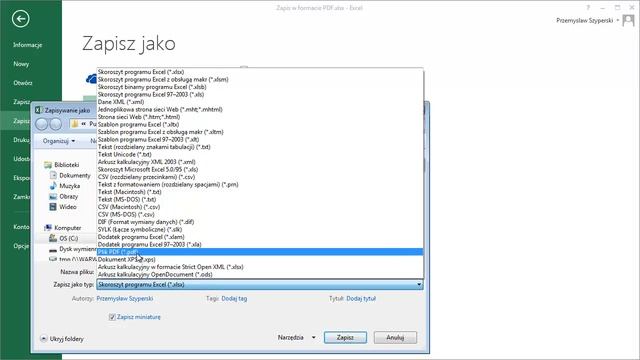The image size is (640, 360).
Task: Click the back arrow in Excel backstage
Action: (20, 19)
